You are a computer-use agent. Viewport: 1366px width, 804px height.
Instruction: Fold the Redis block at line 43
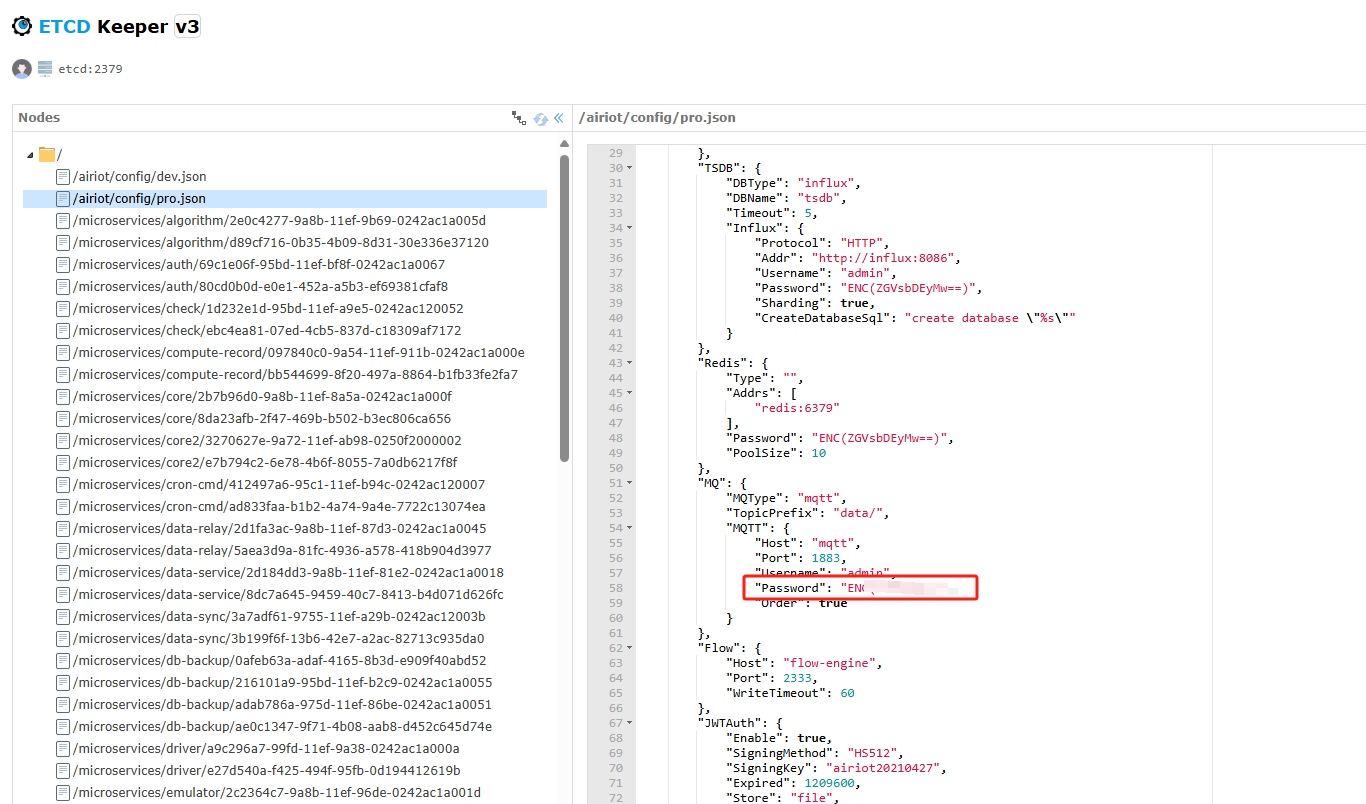629,363
